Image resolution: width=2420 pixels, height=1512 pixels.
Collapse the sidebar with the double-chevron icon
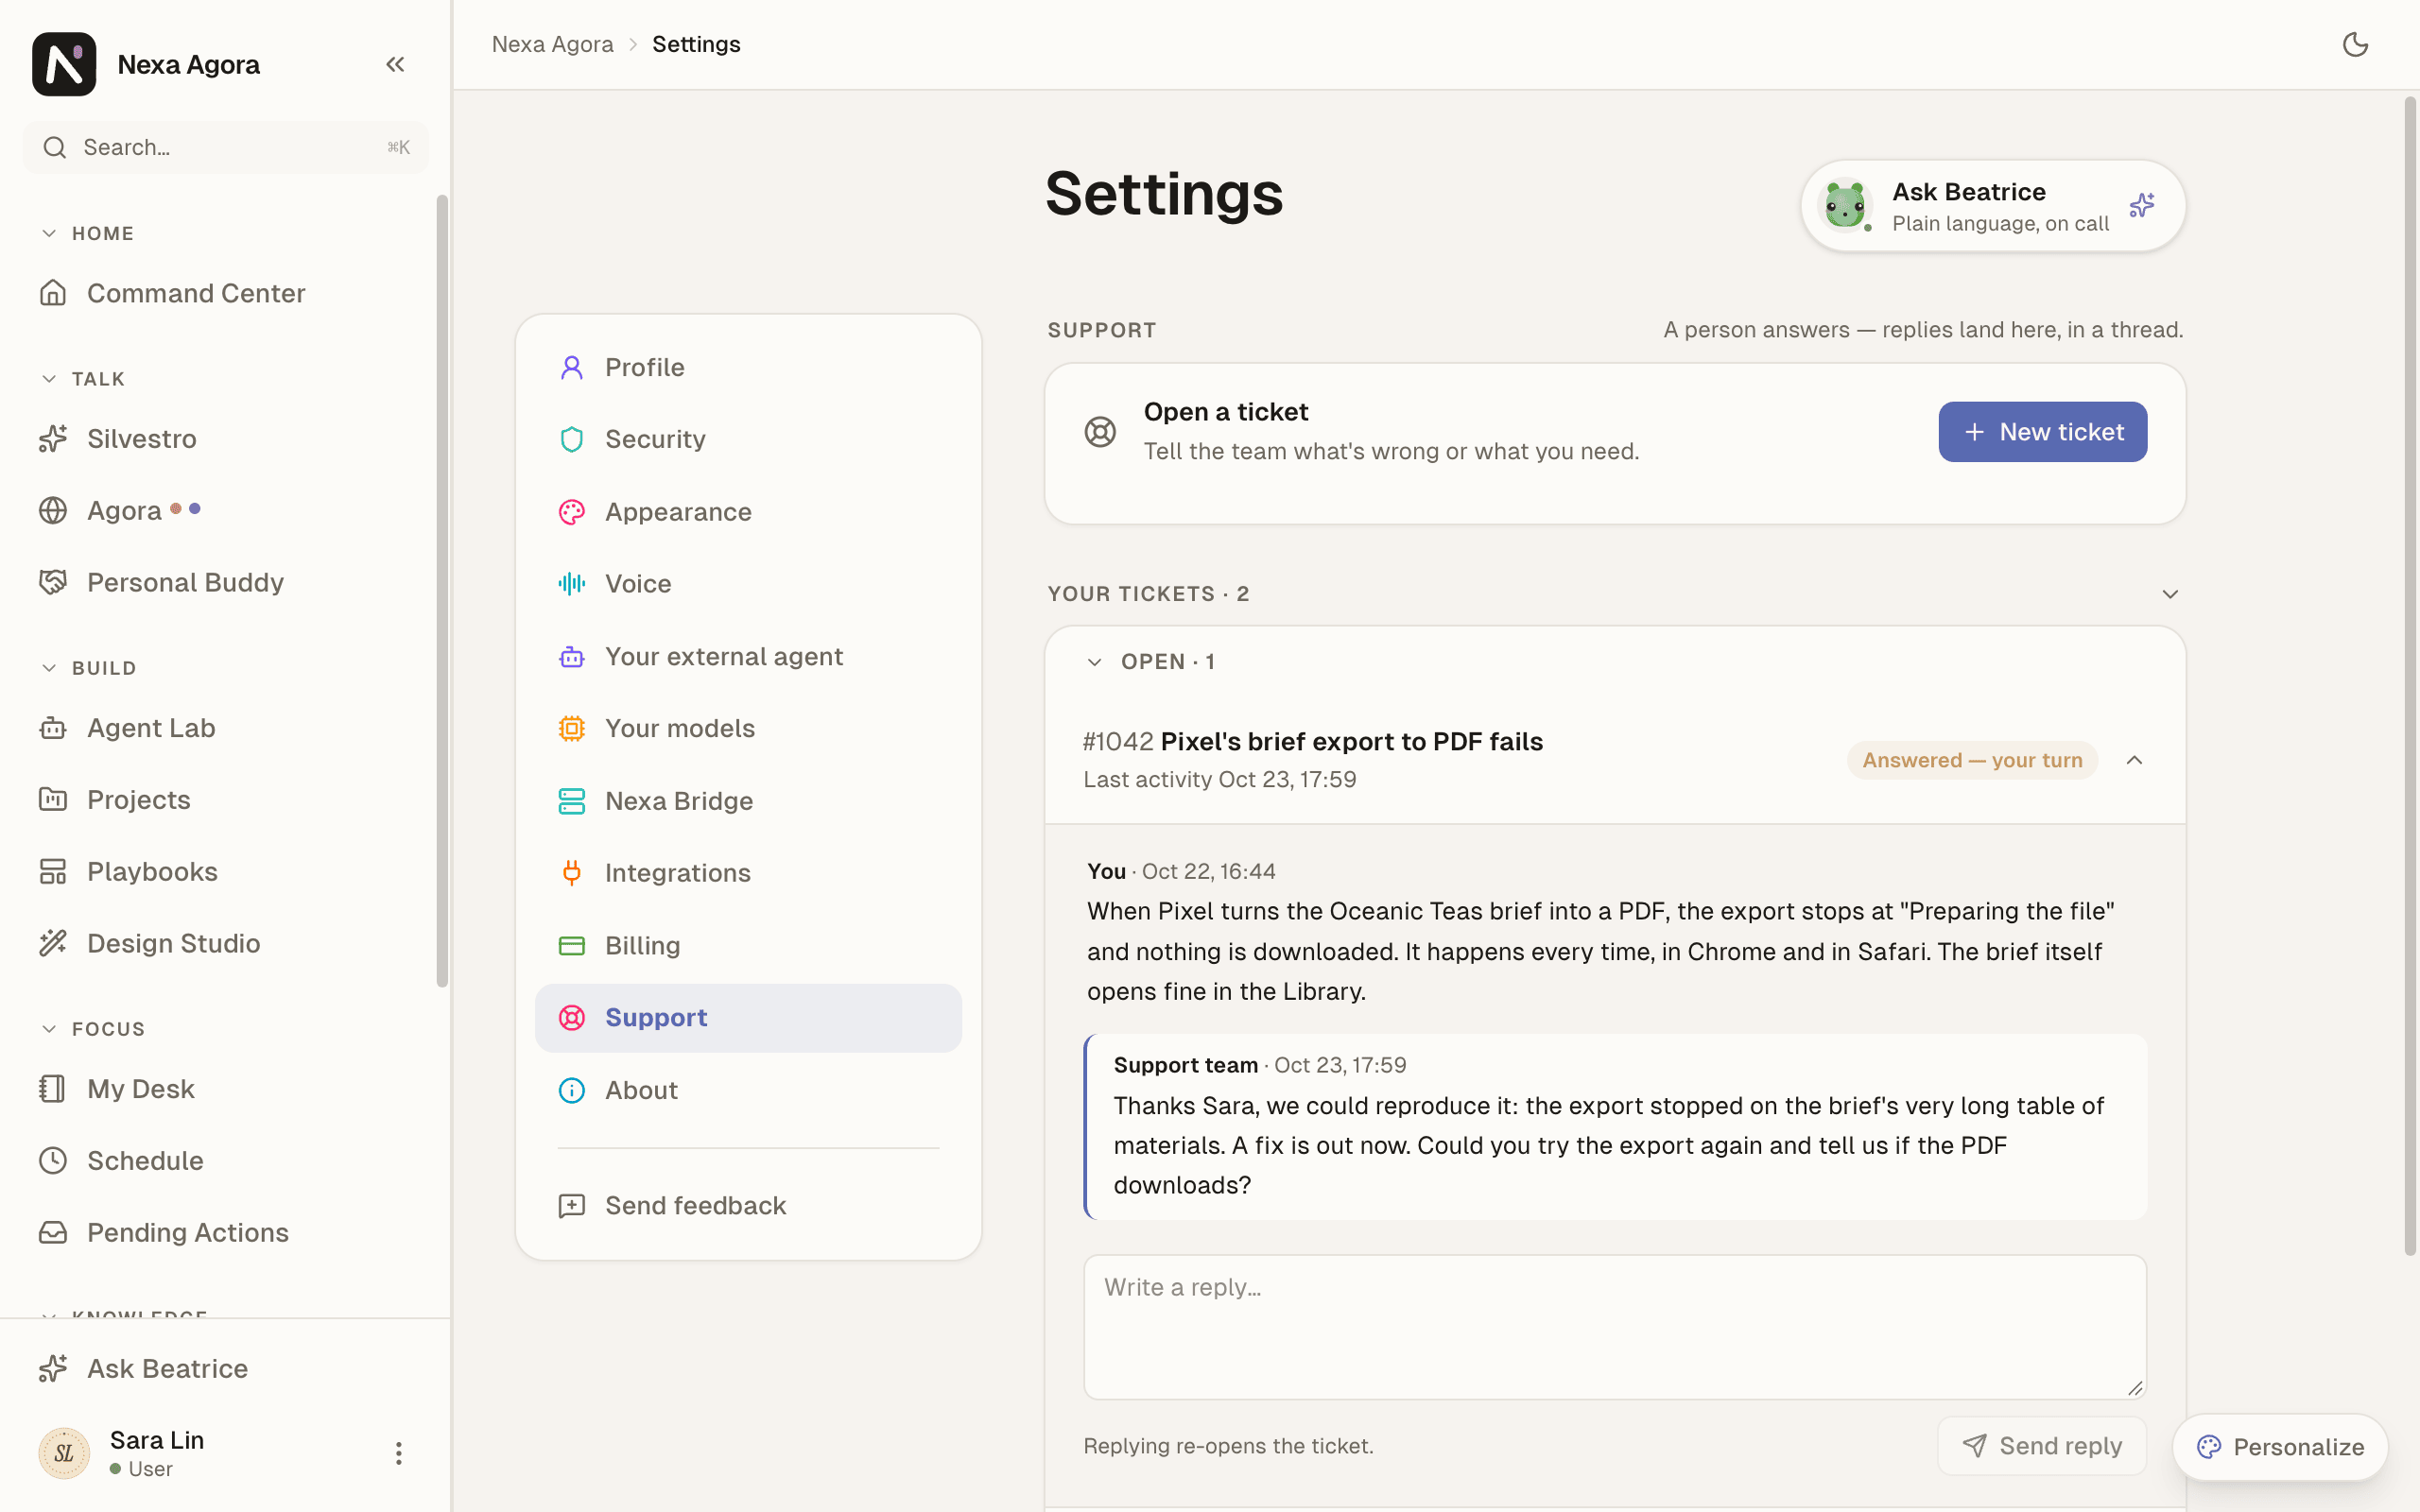click(395, 64)
